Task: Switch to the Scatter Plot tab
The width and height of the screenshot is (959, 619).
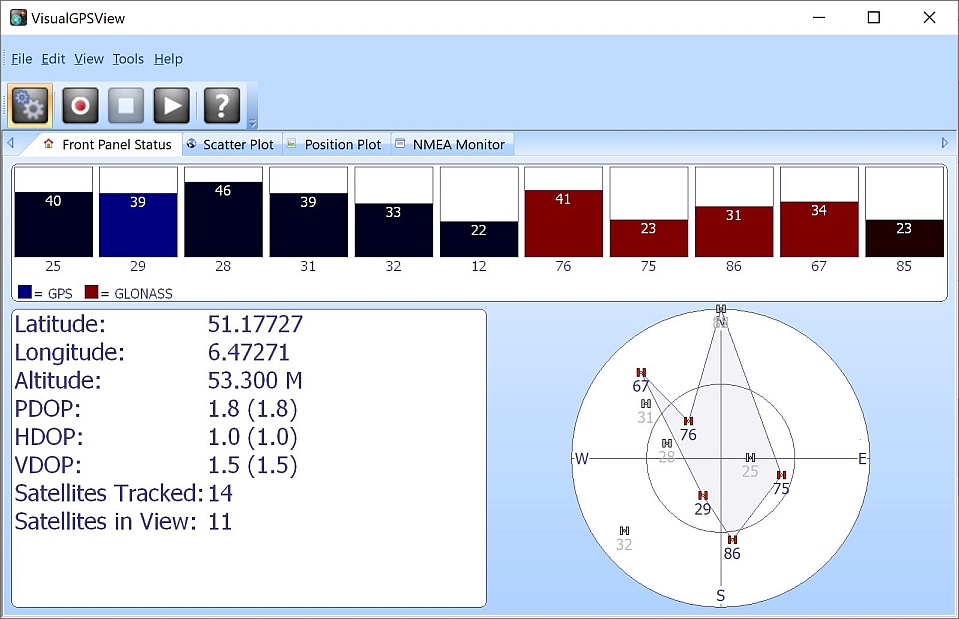Action: click(x=231, y=144)
